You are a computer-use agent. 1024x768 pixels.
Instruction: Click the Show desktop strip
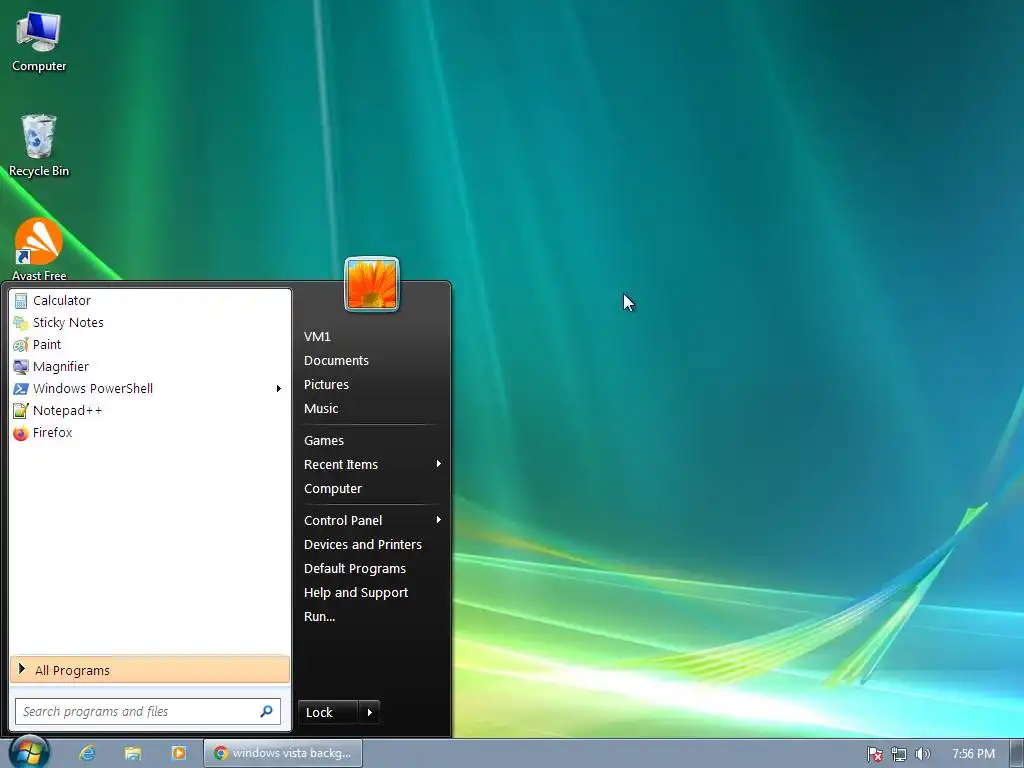[1017, 754]
